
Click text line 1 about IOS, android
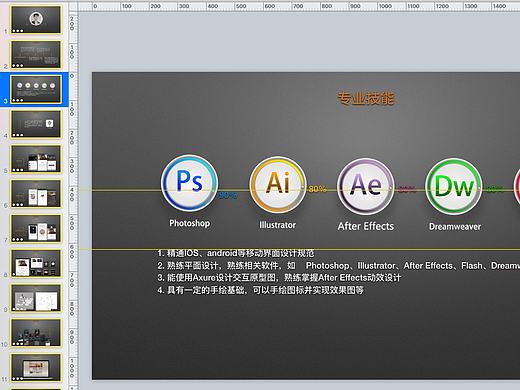pyautogui.click(x=236, y=253)
